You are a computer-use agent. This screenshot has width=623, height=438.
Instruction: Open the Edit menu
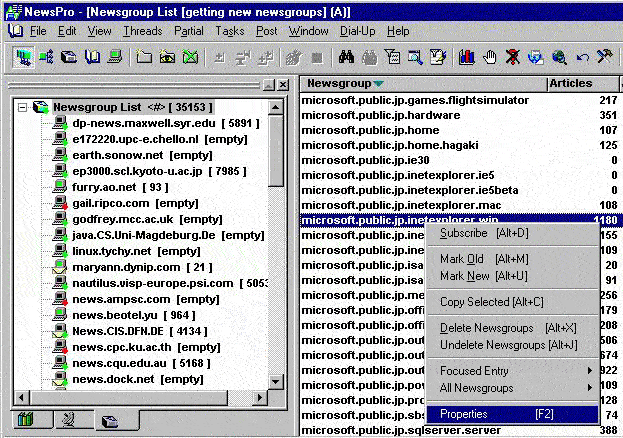click(x=67, y=31)
